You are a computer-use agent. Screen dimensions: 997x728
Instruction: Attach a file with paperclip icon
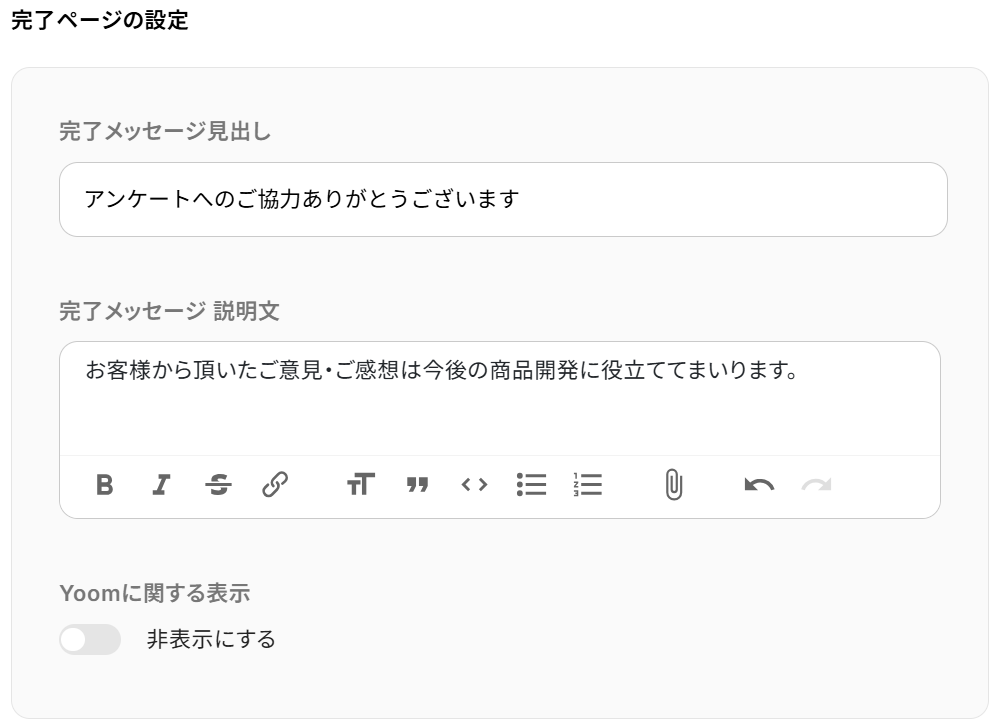point(674,485)
